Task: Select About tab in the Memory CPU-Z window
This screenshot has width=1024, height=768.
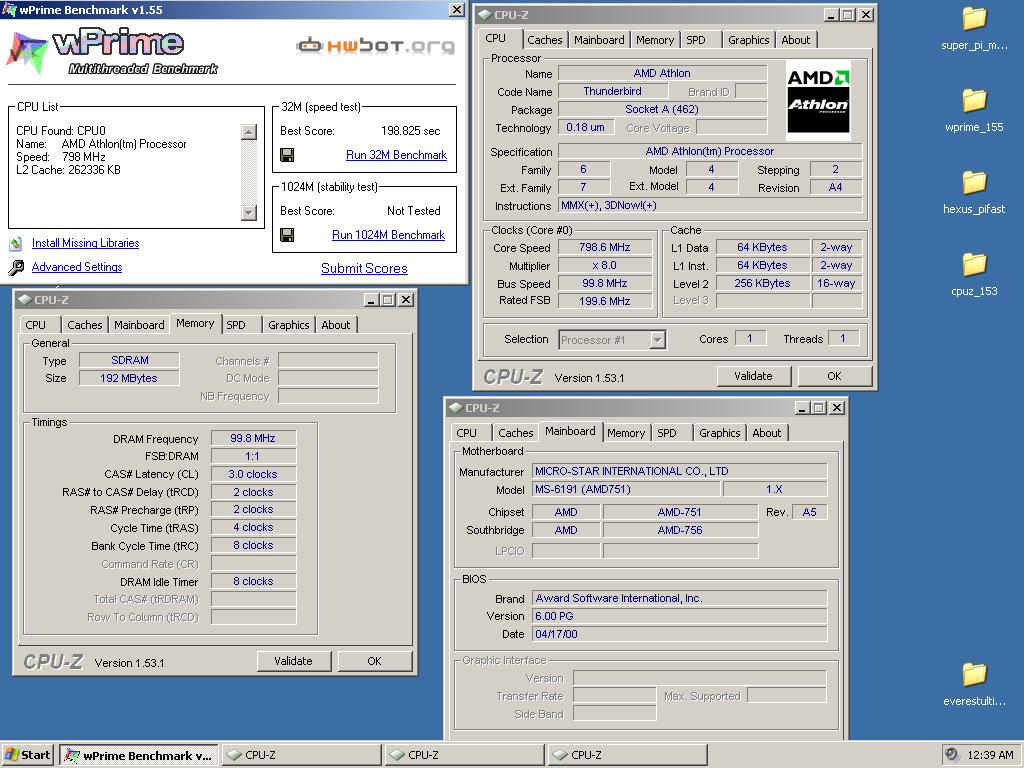Action: pyautogui.click(x=336, y=325)
